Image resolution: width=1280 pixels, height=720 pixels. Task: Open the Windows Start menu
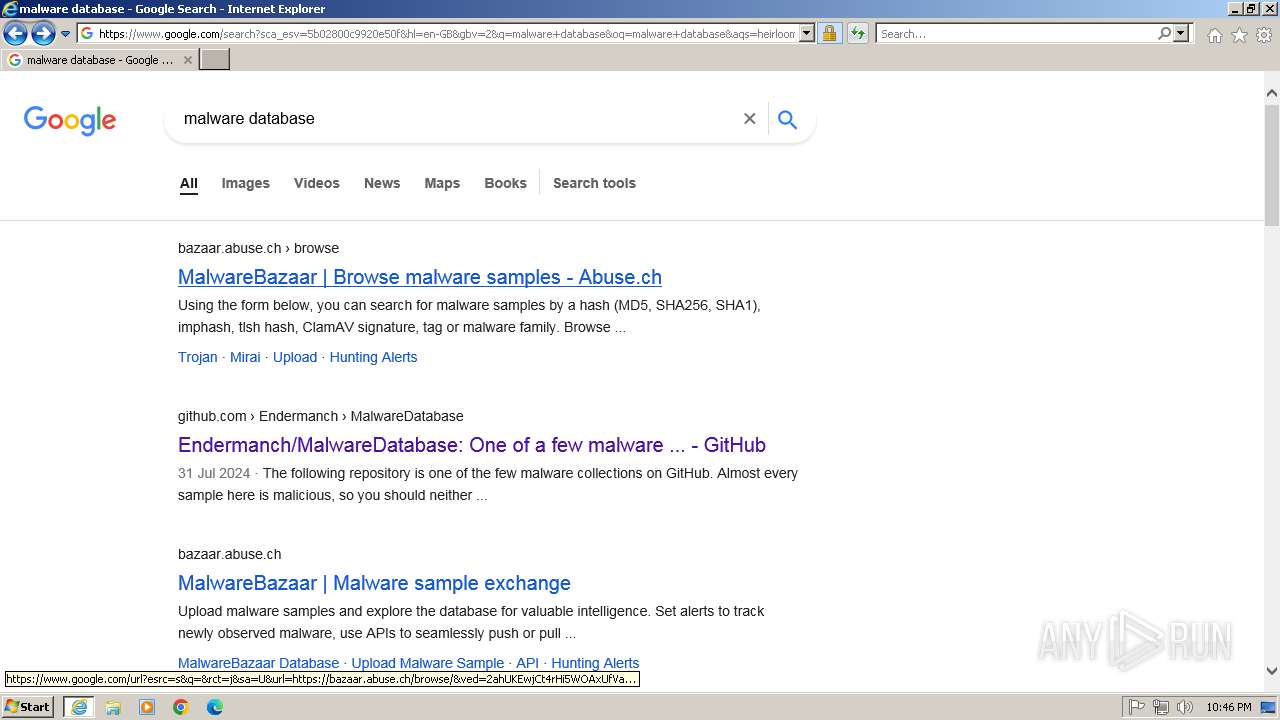pos(27,707)
